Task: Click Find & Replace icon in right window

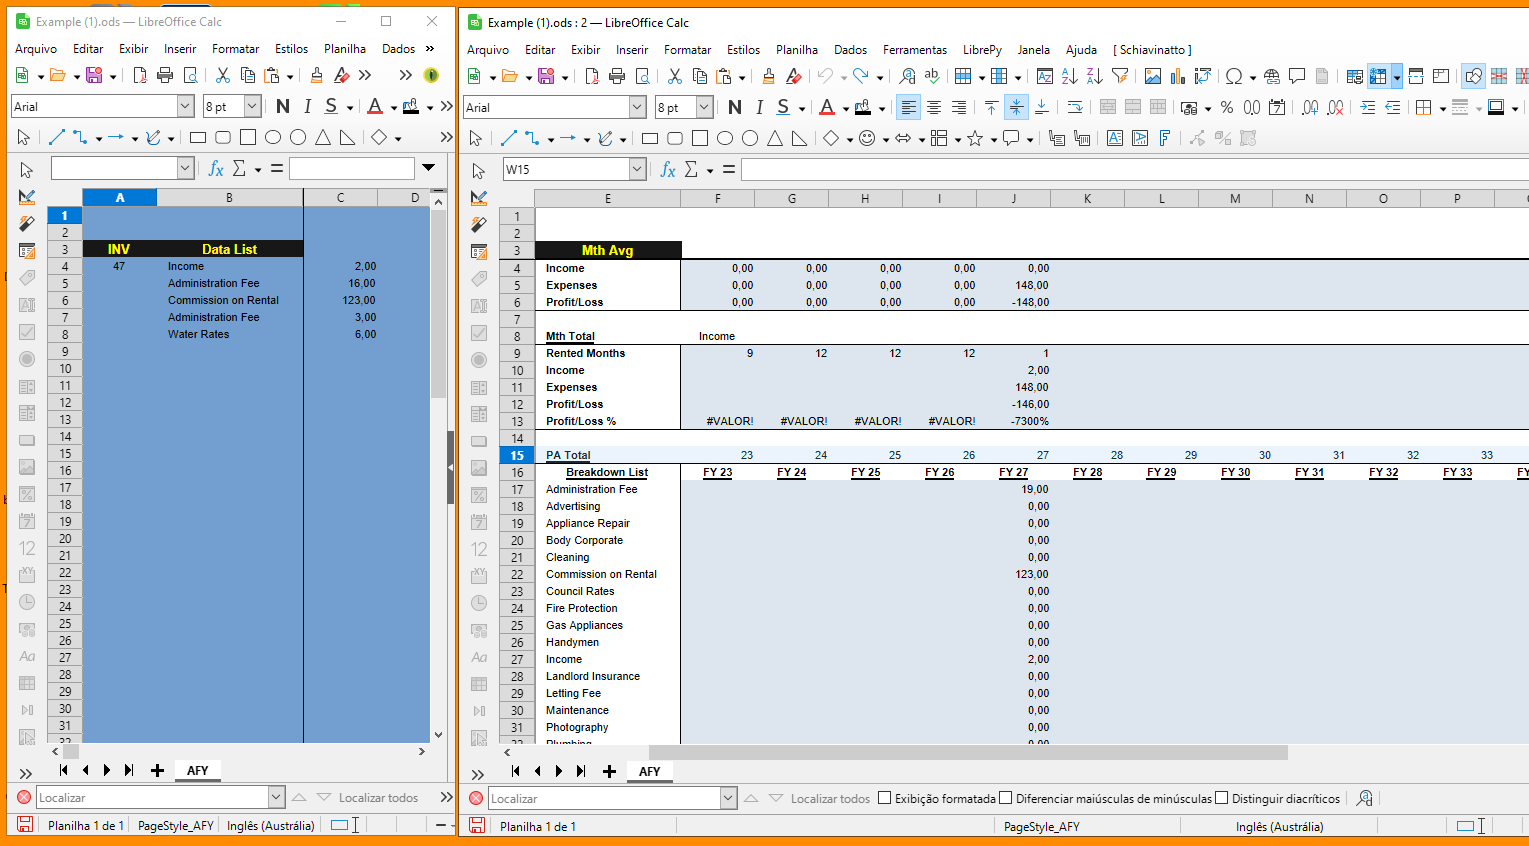Action: point(907,76)
